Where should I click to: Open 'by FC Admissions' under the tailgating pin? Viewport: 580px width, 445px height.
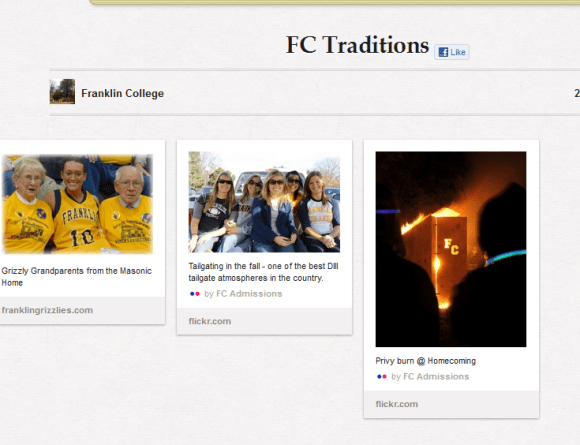click(x=243, y=294)
